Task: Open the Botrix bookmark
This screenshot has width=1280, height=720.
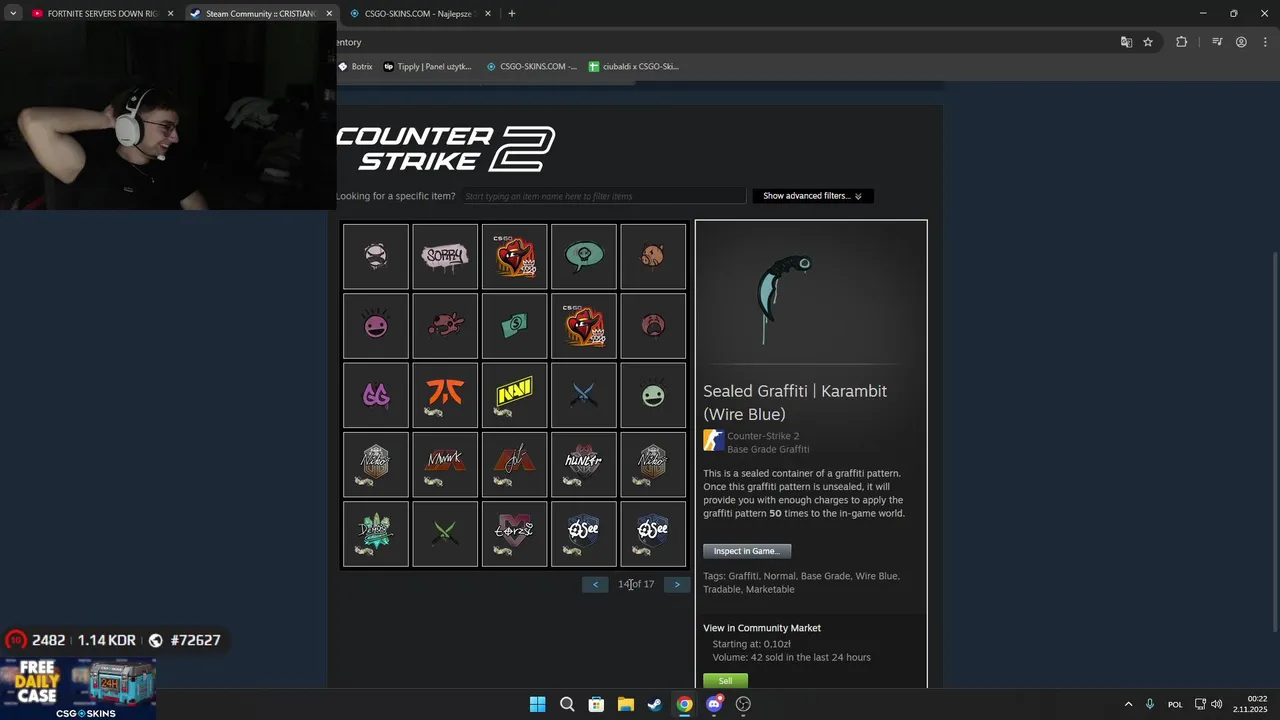Action: [x=355, y=67]
